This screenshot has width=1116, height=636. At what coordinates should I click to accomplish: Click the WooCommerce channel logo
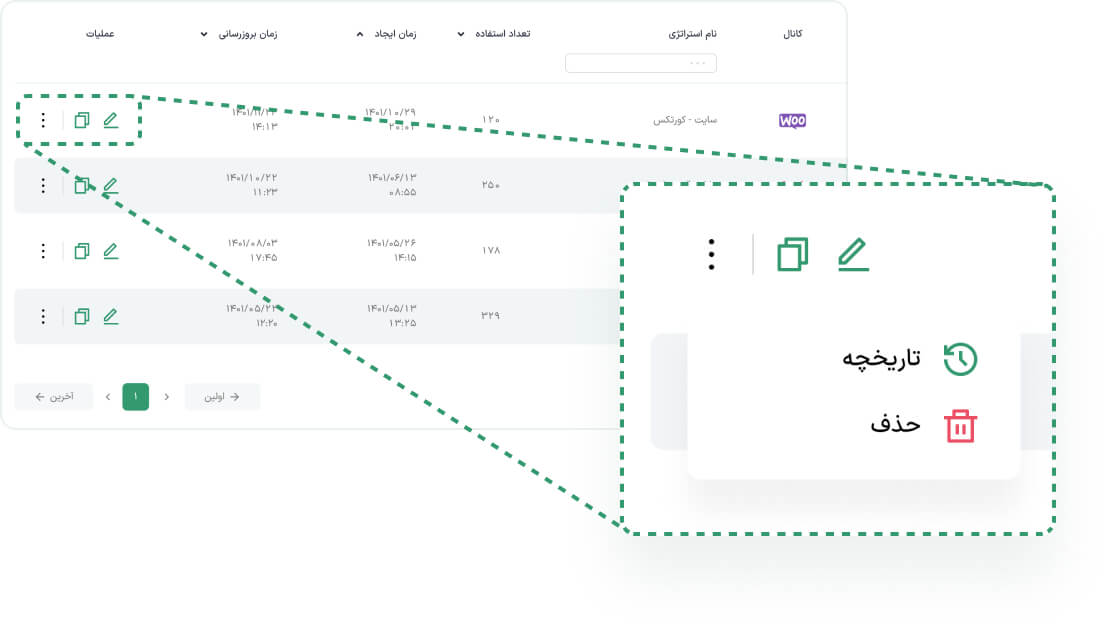coord(792,120)
